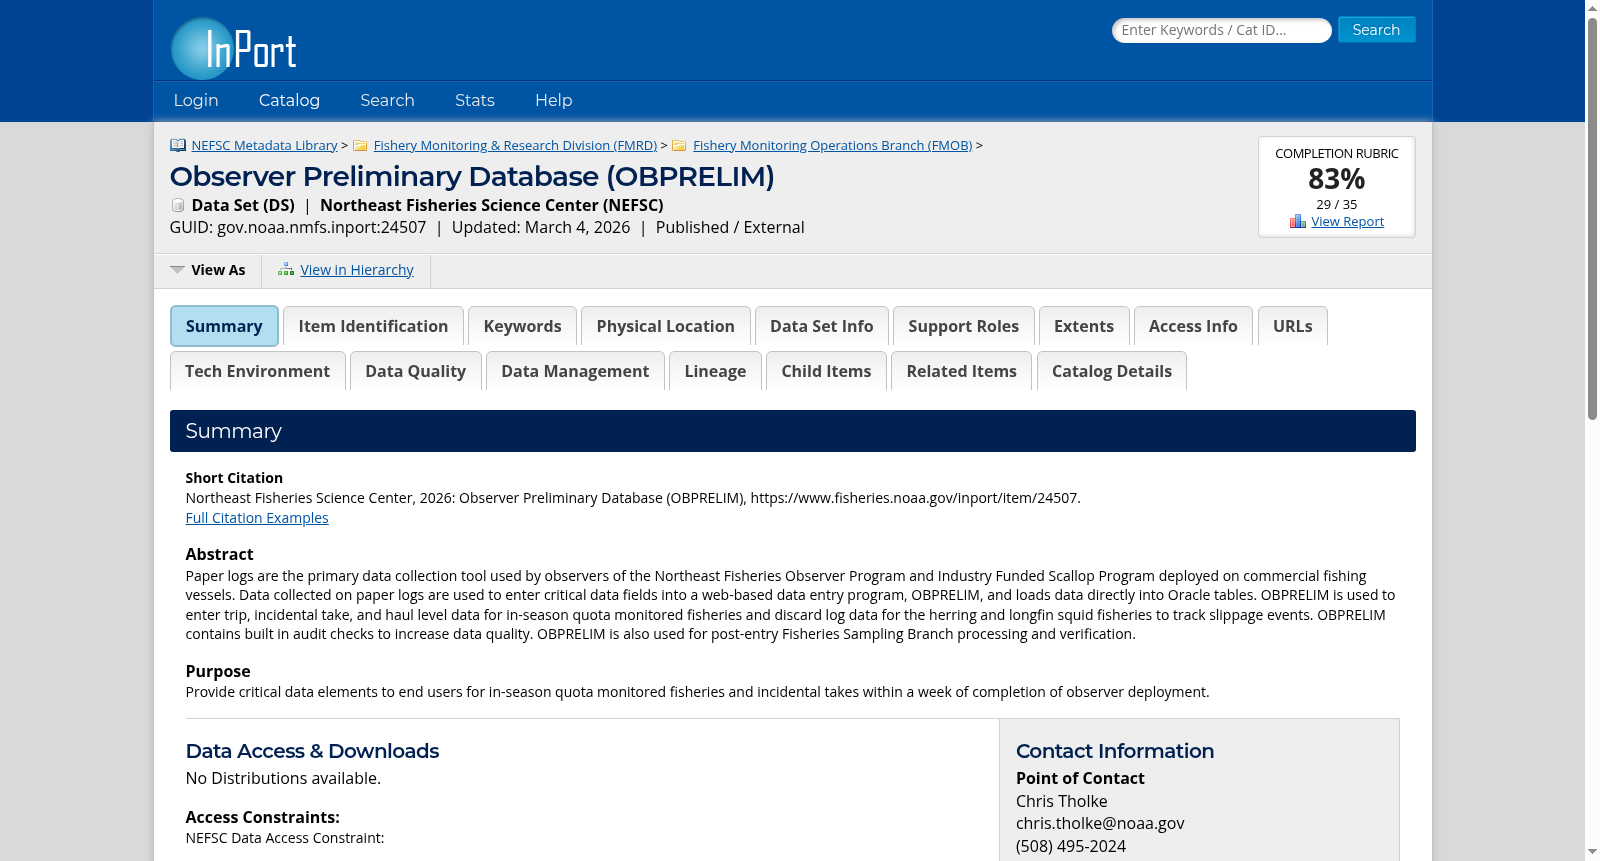Click the phone number (508) 495-2024

1071,846
